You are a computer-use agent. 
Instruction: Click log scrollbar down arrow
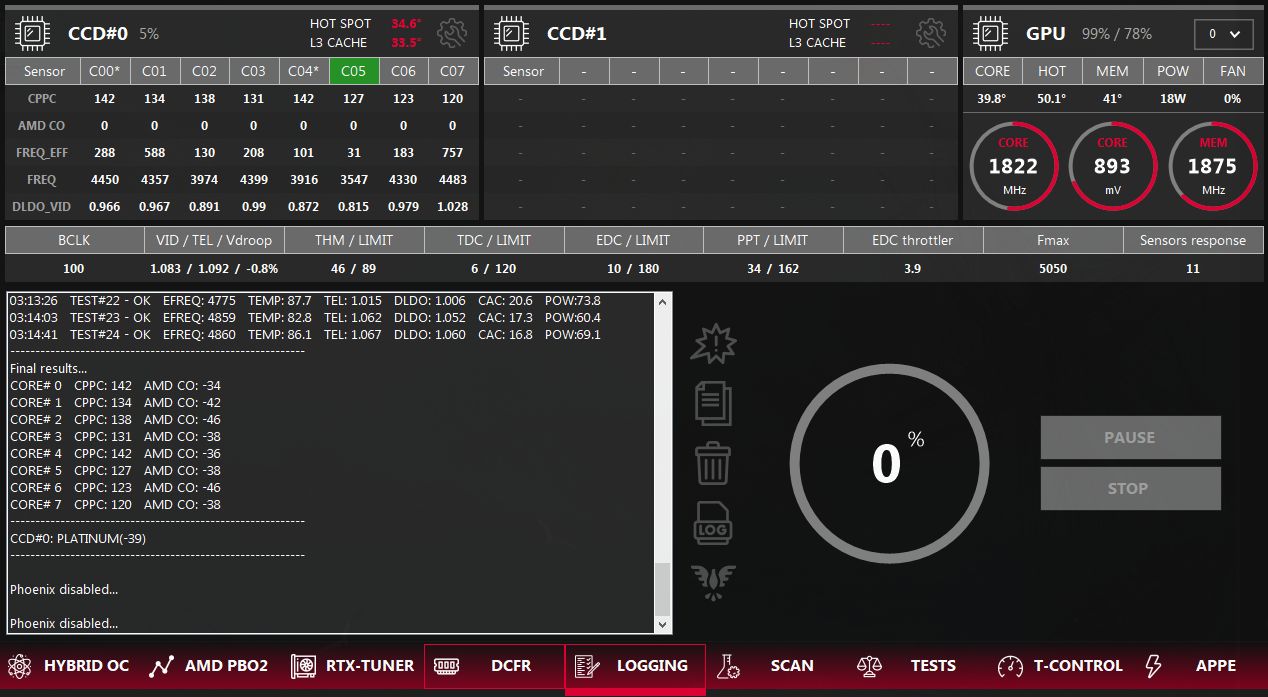tap(662, 624)
